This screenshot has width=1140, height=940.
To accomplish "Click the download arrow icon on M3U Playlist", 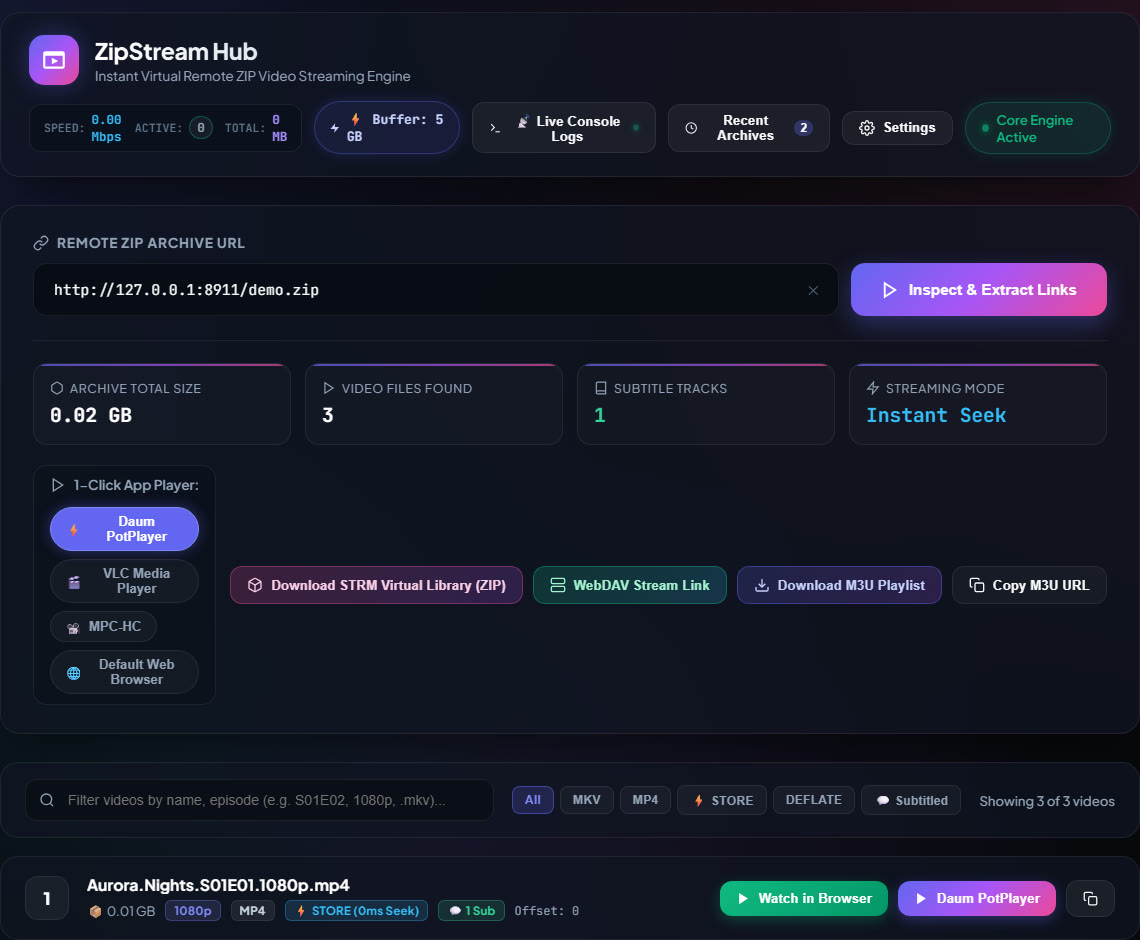I will click(x=762, y=585).
